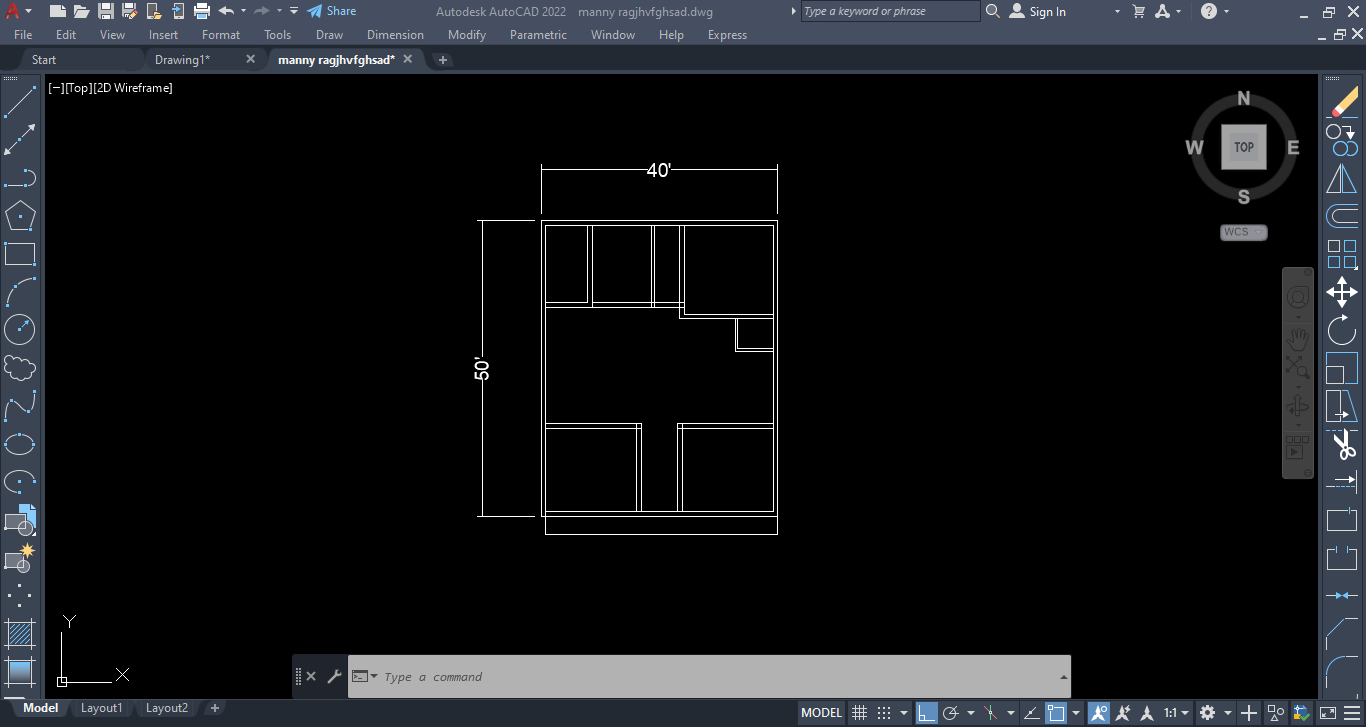Open the Draw menu
Viewport: 1366px width, 727px height.
pos(329,34)
